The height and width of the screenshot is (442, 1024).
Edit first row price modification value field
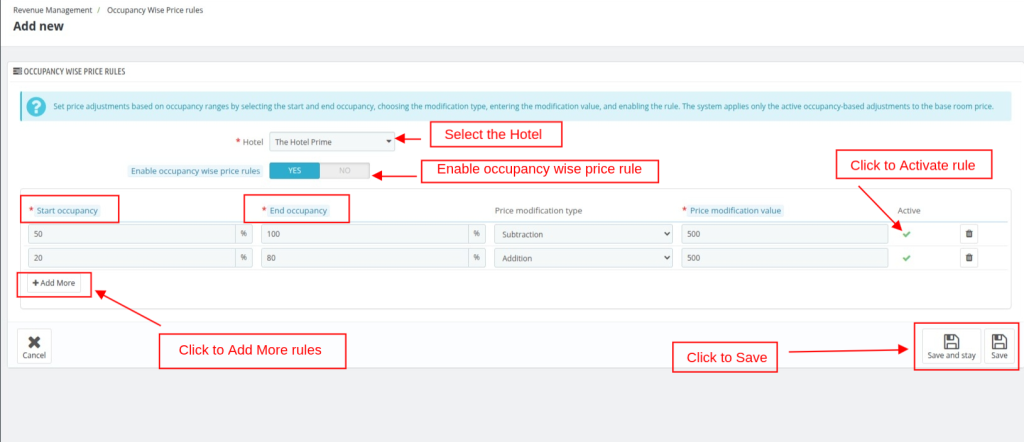click(x=784, y=233)
